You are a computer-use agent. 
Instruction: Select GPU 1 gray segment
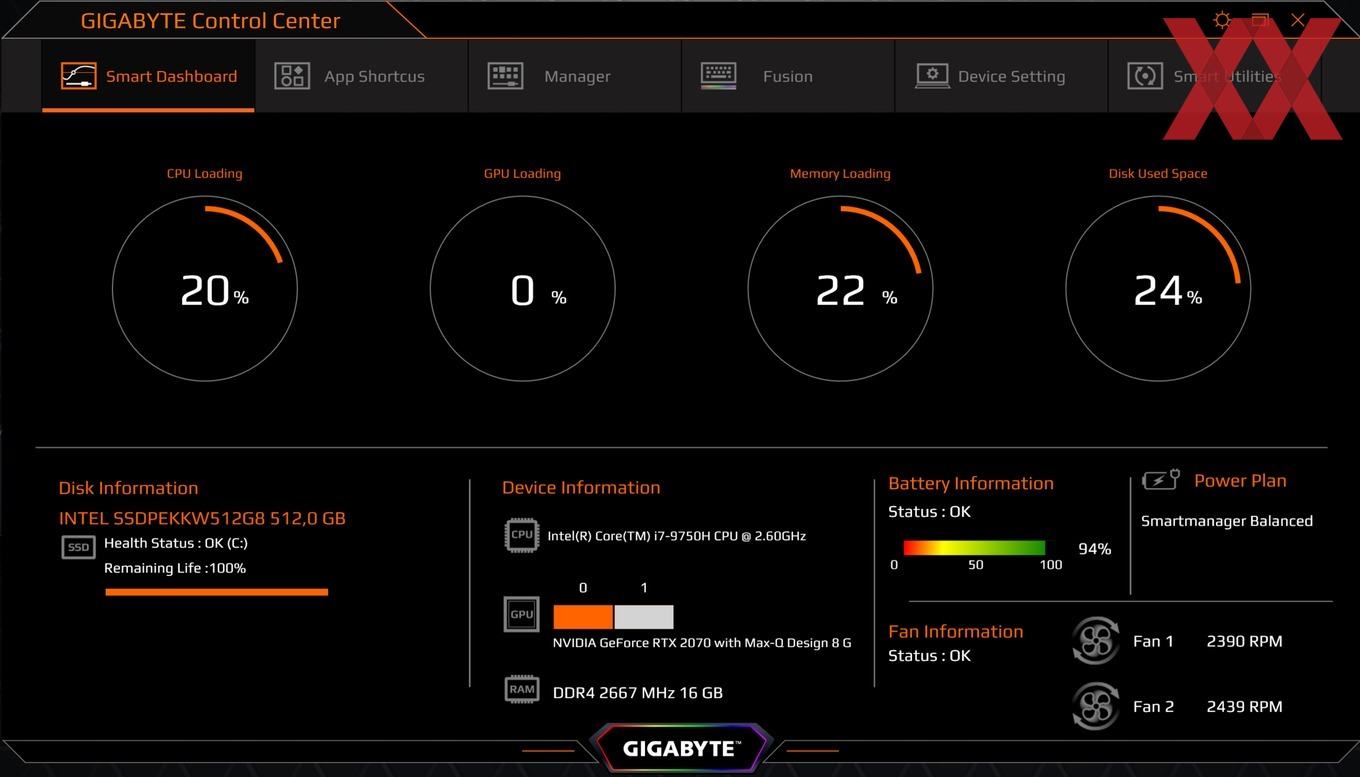tap(644, 616)
